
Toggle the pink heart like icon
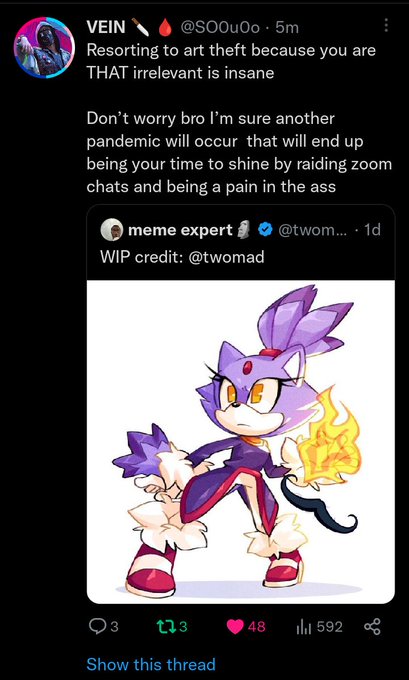[236, 627]
